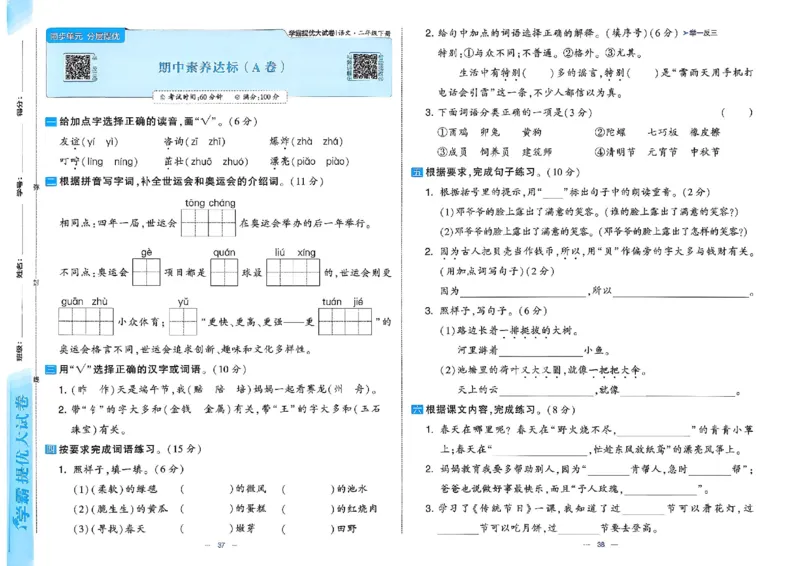Click the writing box under gè
Screen dimensions: 800x566
pos(146,272)
